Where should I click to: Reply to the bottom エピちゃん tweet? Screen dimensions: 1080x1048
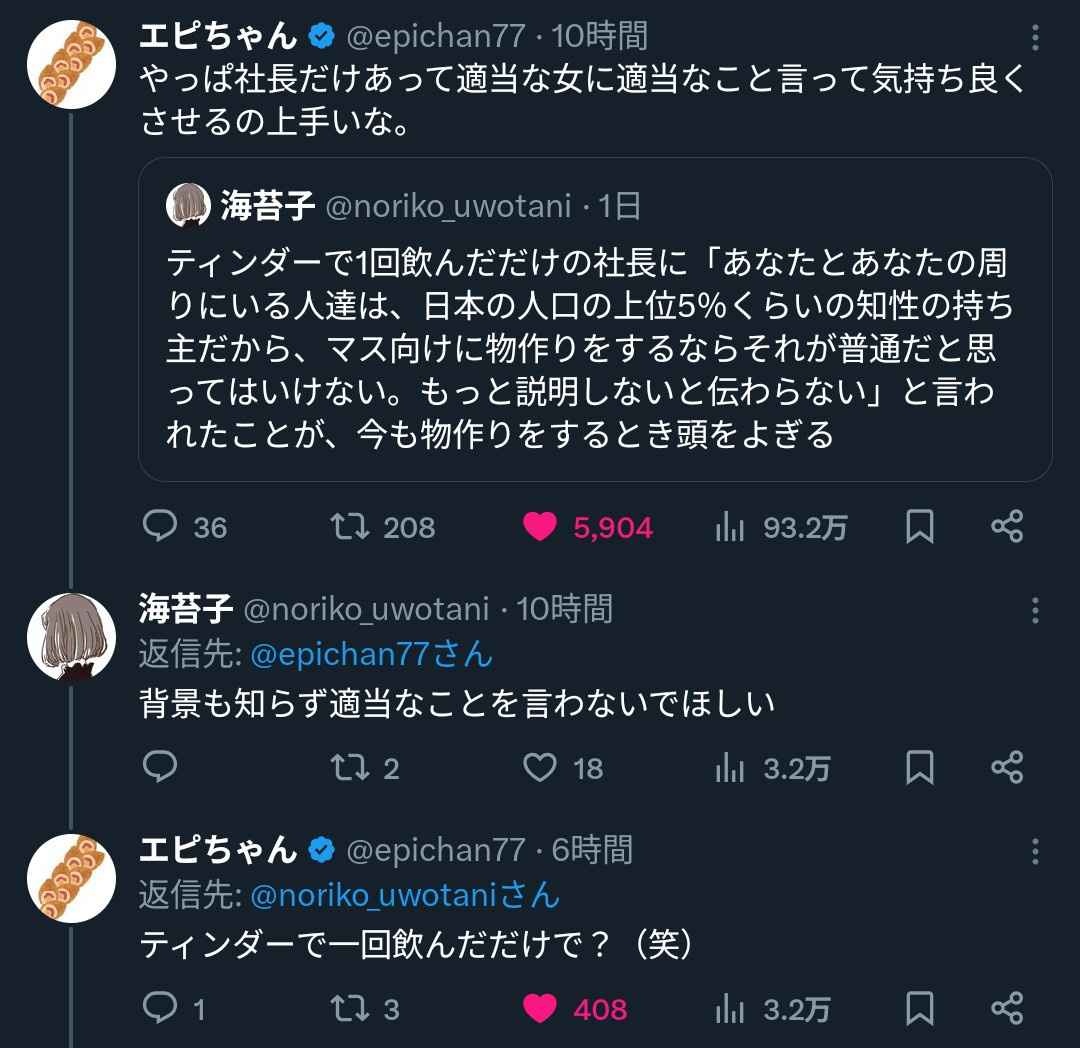pos(160,1009)
